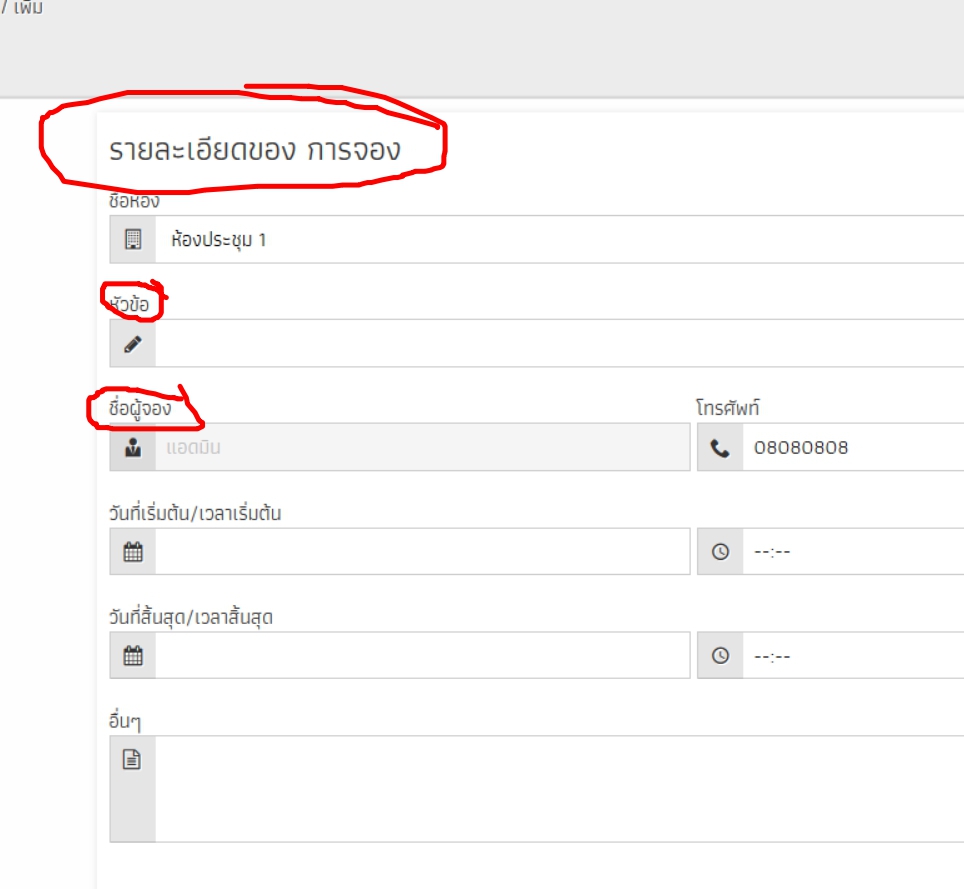Click the pencil icon for หัวข้อ
Screen dimensions: 964x889
point(133,344)
